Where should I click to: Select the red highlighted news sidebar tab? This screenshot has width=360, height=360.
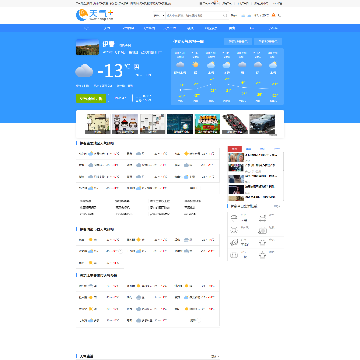[235, 149]
